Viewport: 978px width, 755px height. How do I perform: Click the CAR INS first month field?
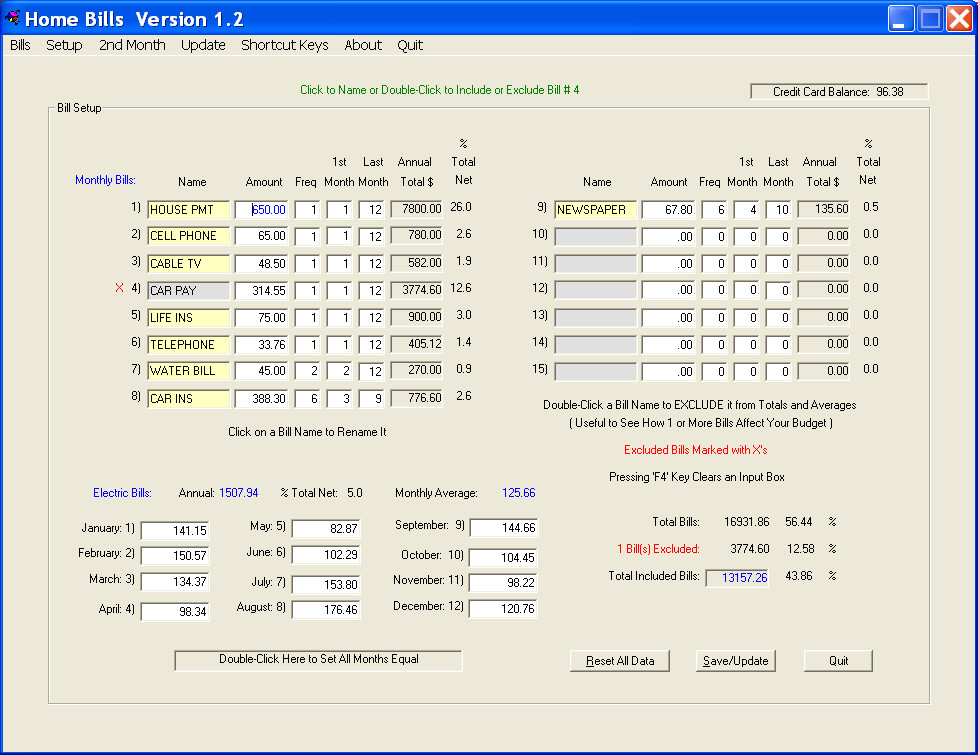point(340,398)
